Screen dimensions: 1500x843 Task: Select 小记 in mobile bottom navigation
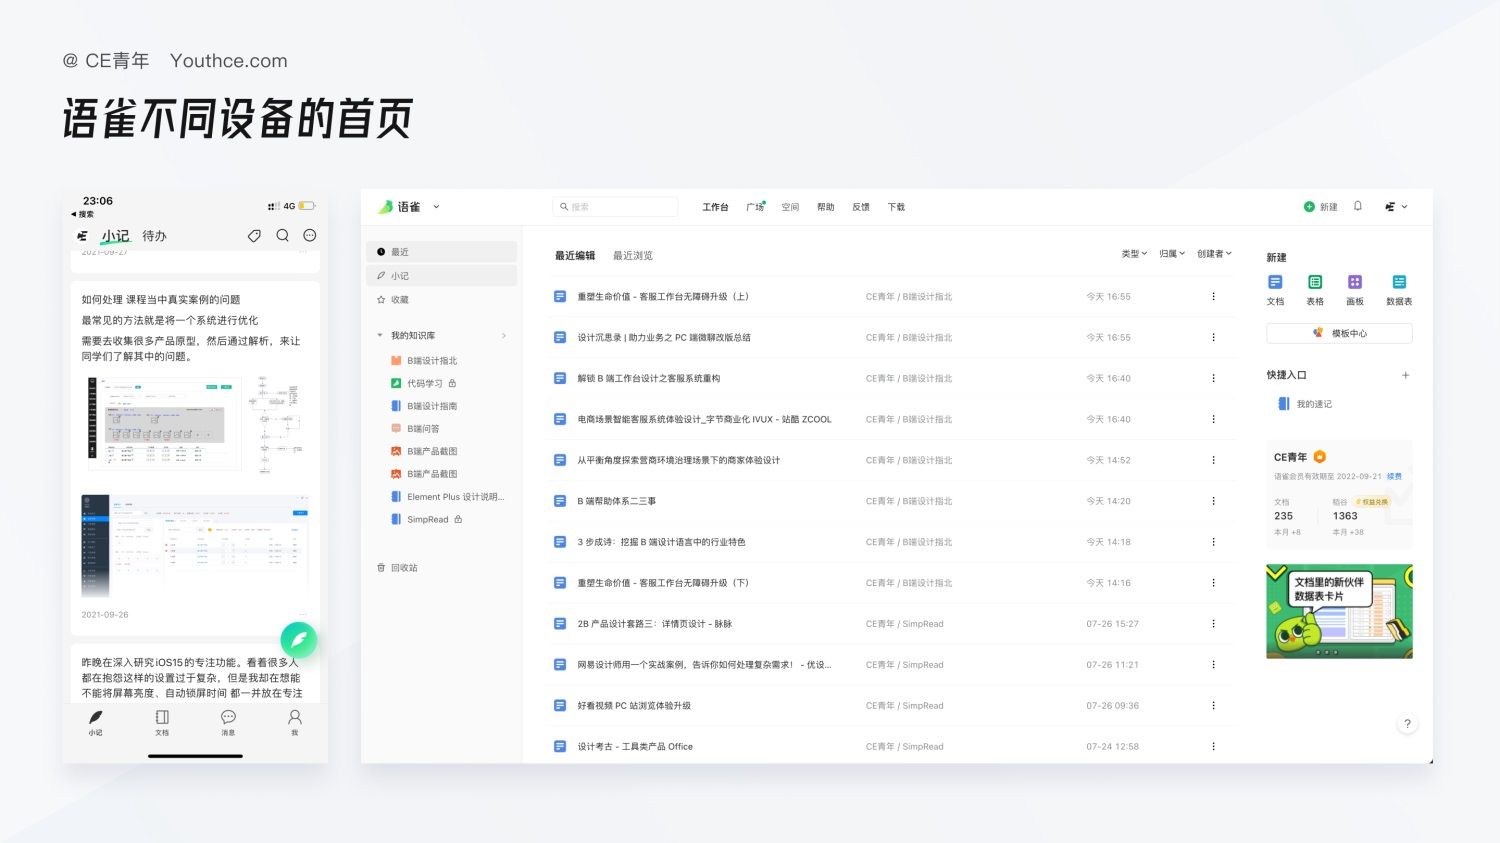tap(95, 723)
